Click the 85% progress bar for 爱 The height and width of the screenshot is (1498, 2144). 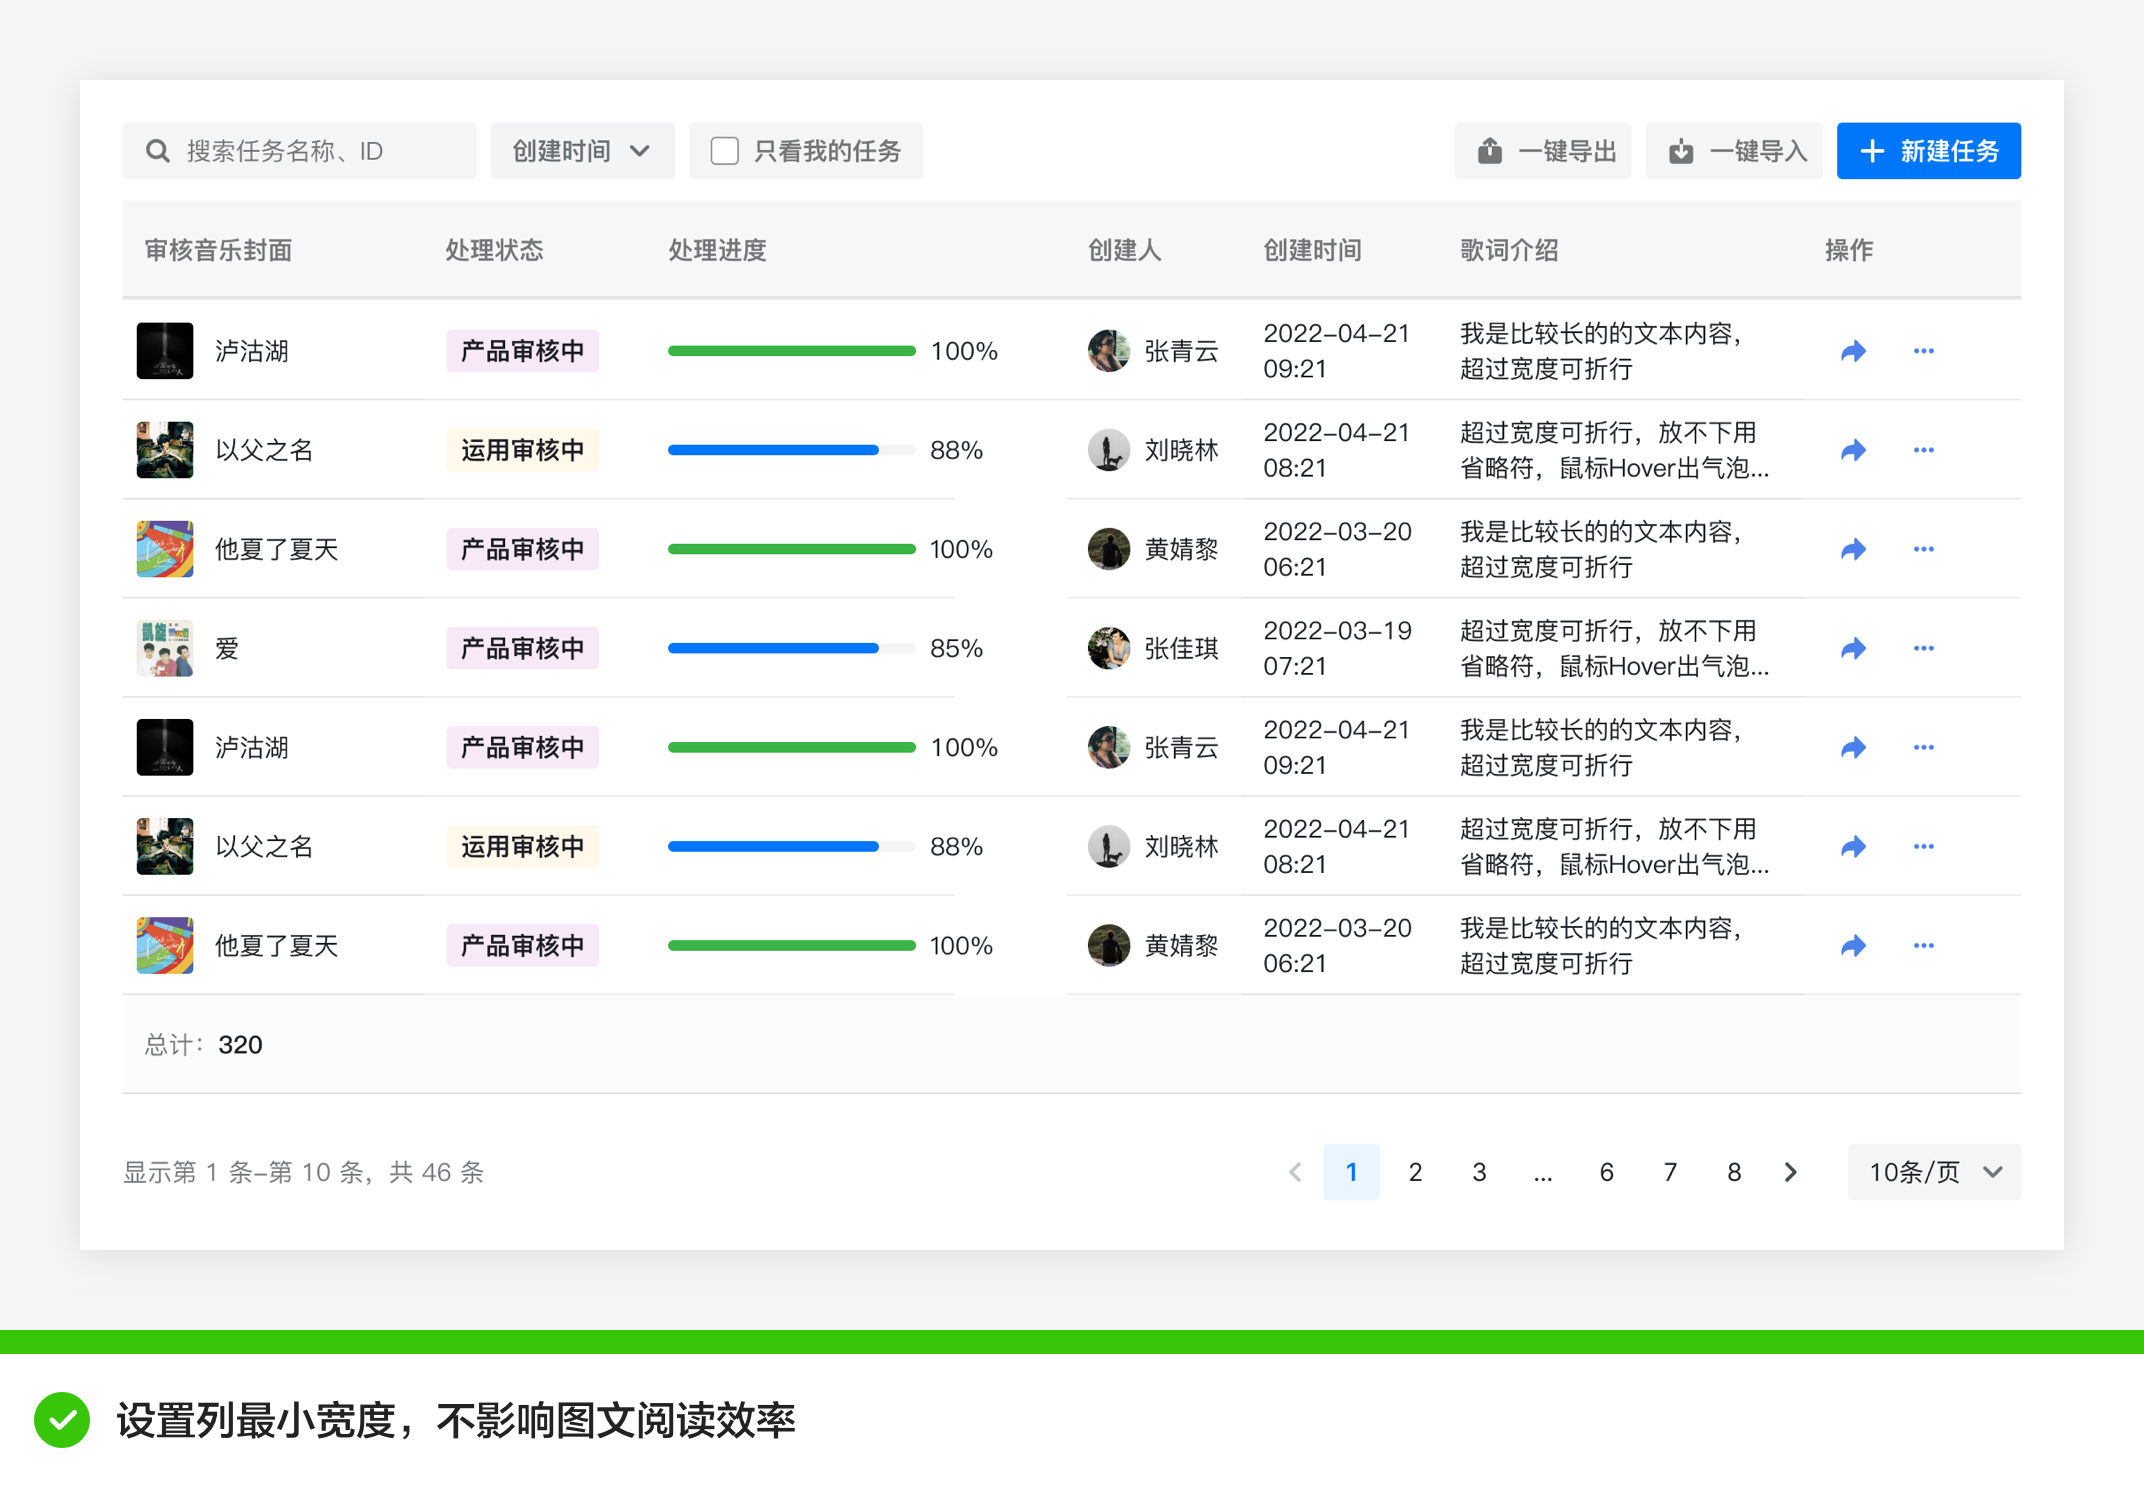(x=790, y=648)
